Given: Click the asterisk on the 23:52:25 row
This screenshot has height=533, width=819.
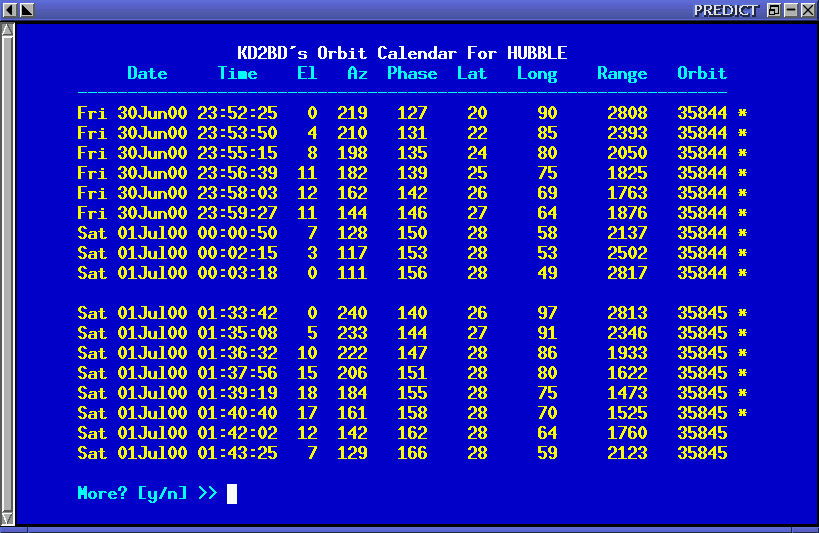Looking at the screenshot, I should [x=742, y=113].
